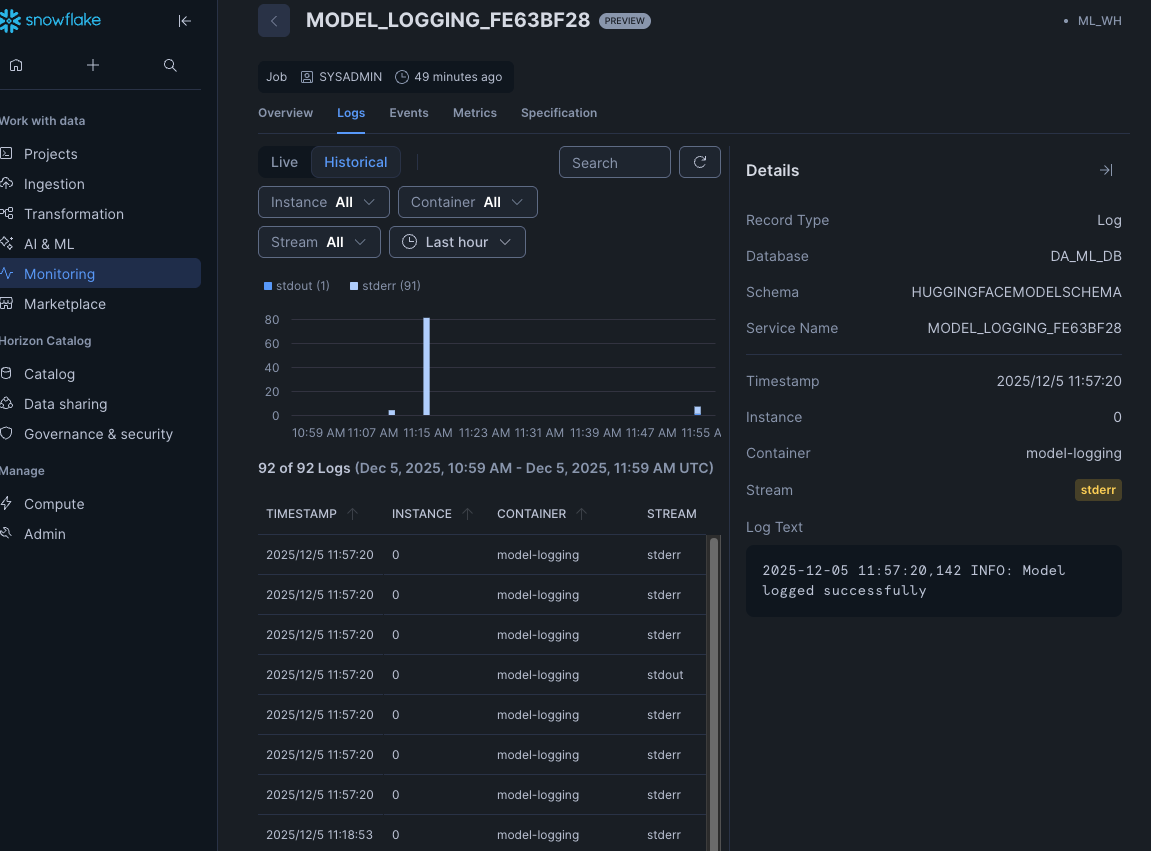The width and height of the screenshot is (1151, 851).
Task: Click the logs Search field
Action: click(x=614, y=162)
